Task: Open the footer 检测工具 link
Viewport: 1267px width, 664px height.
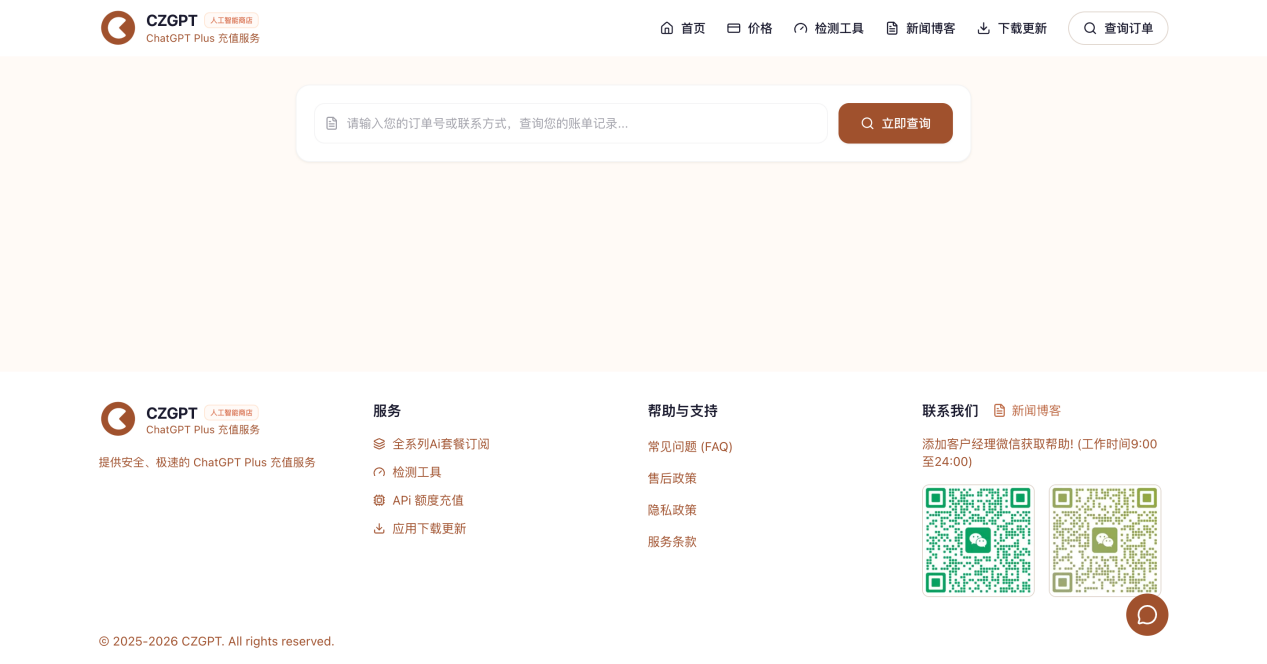Action: pos(407,472)
